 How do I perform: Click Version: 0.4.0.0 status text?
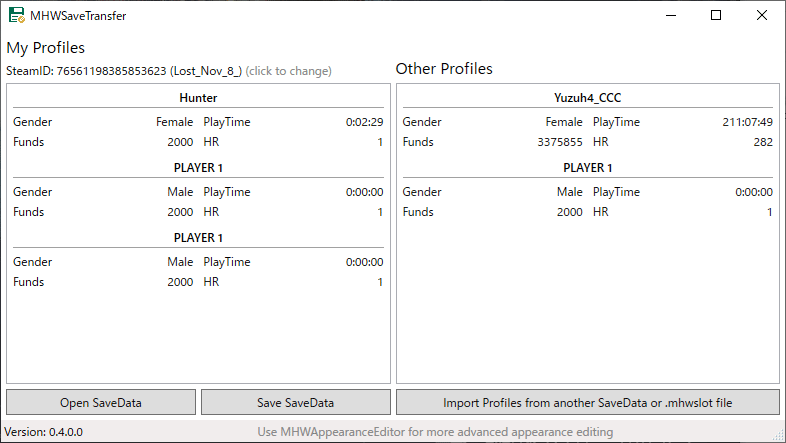point(44,432)
